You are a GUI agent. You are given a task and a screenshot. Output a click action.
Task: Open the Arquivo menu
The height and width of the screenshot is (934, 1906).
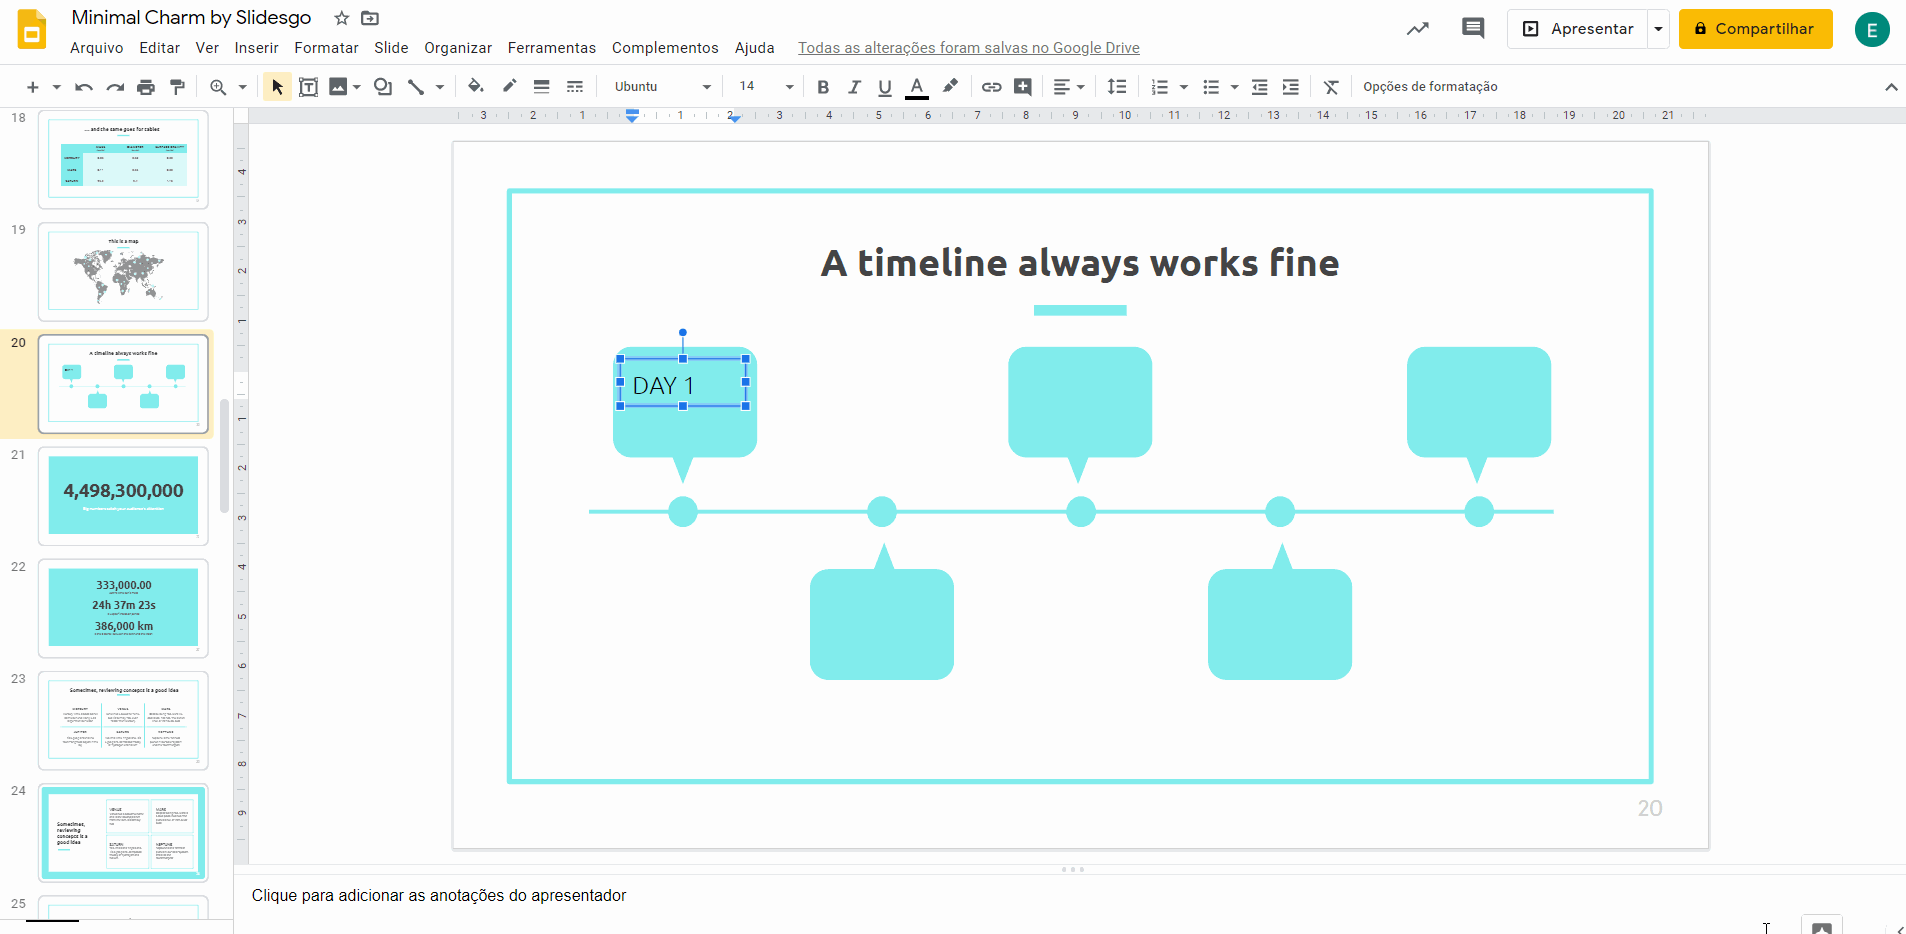(97, 48)
